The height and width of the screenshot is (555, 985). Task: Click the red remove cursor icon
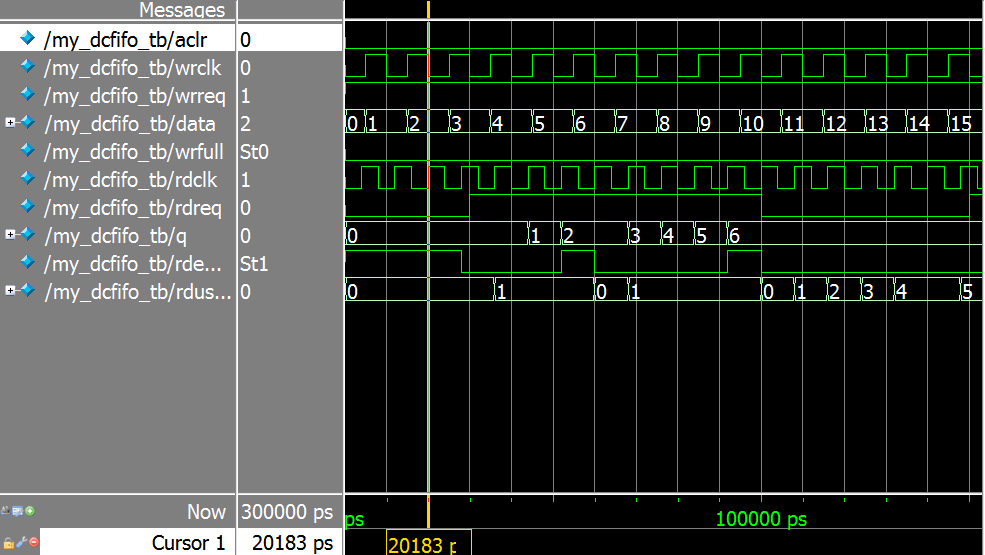click(x=32, y=543)
